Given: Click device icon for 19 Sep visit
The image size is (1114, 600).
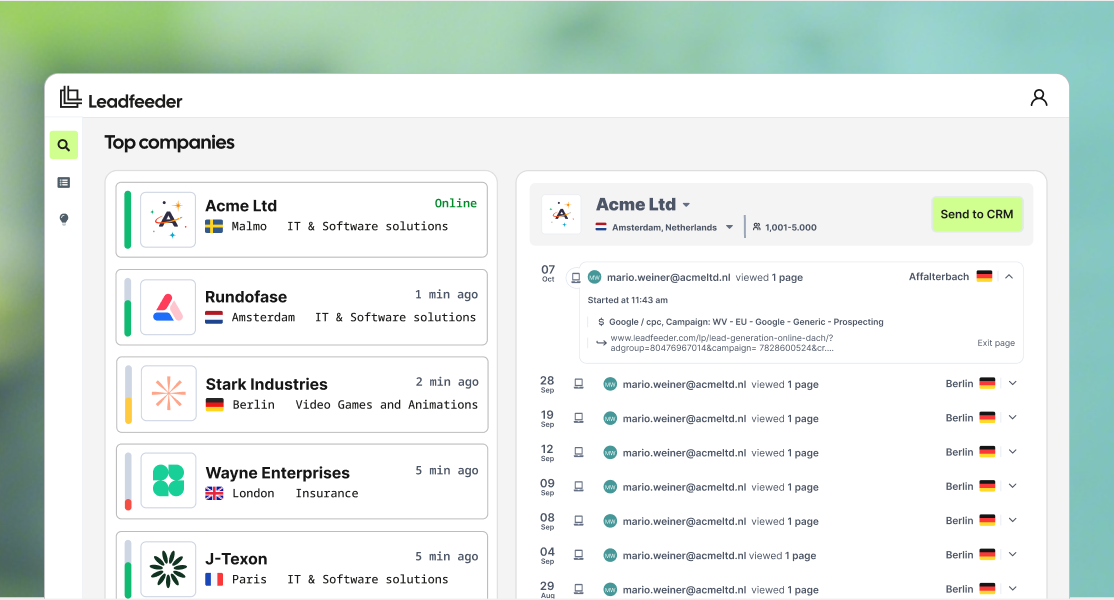Looking at the screenshot, I should [578, 418].
